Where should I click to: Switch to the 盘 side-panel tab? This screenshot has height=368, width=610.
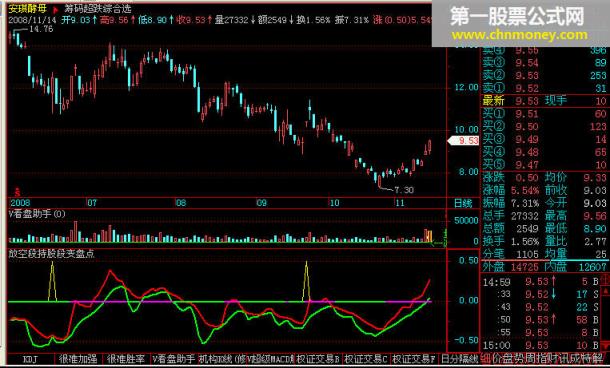coord(509,359)
